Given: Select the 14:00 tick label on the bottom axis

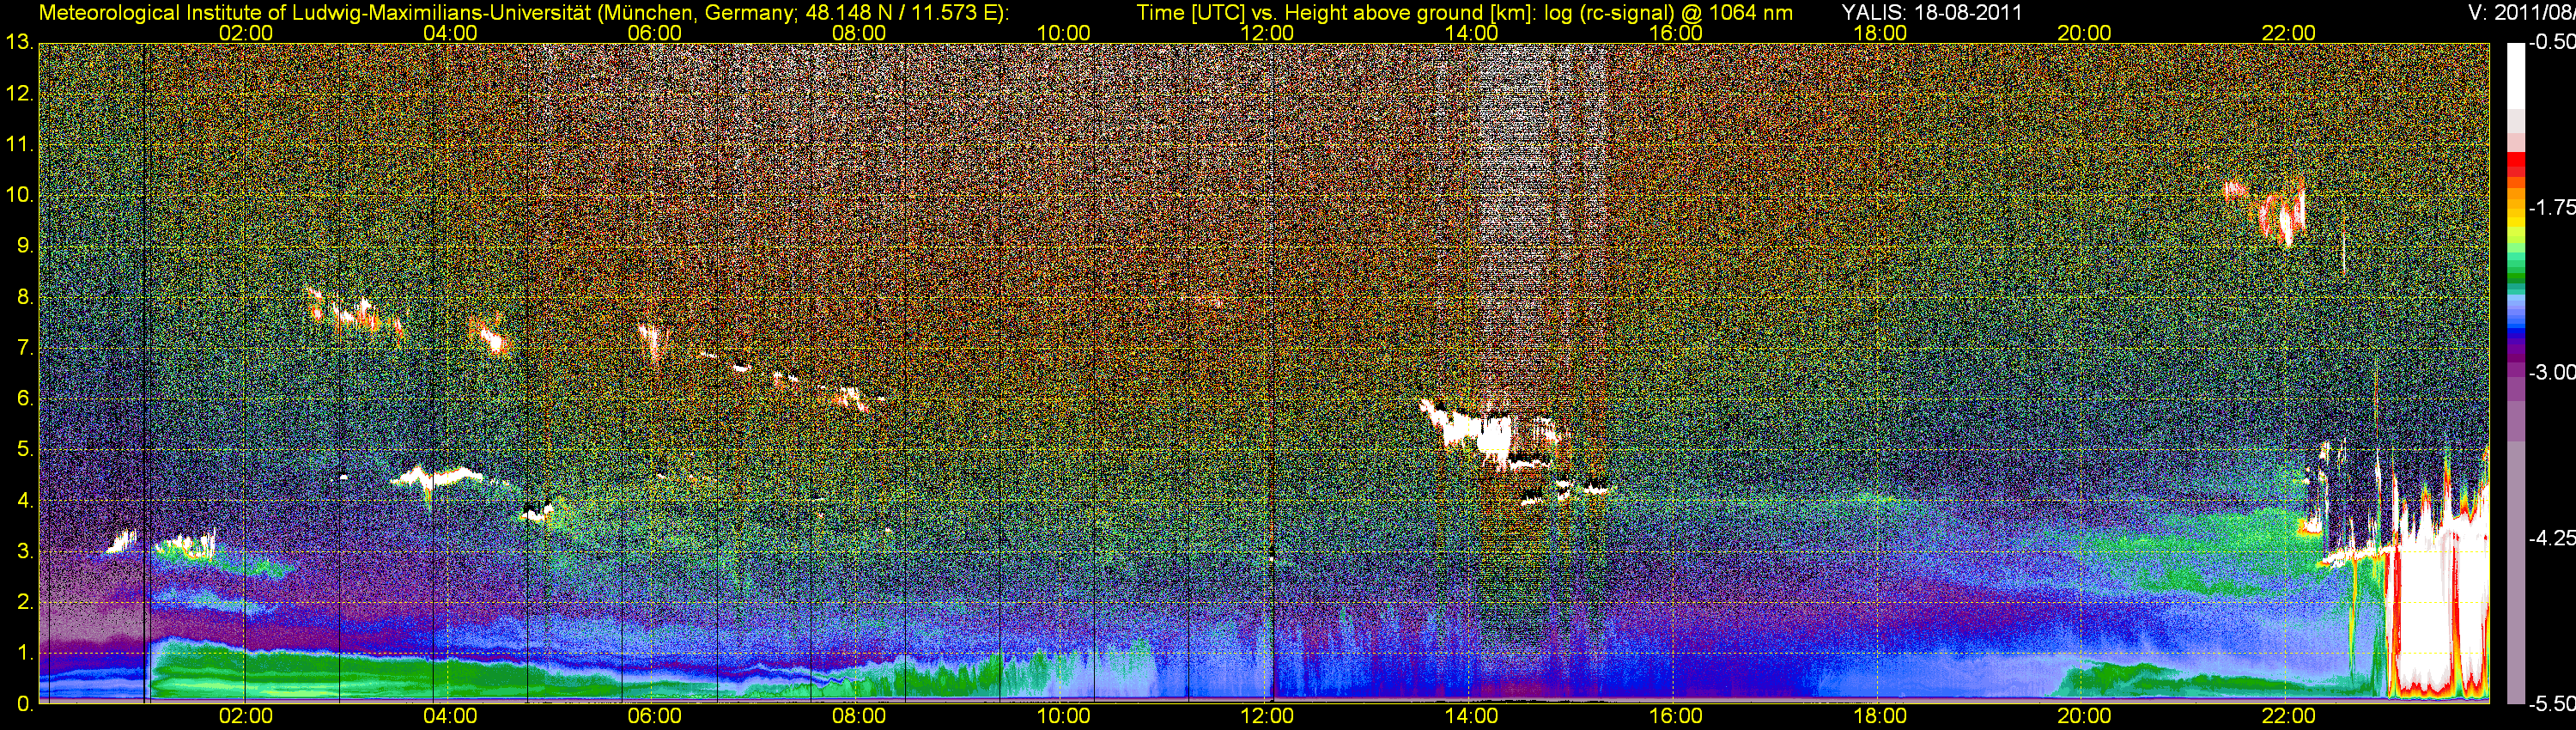Looking at the screenshot, I should click(1472, 716).
